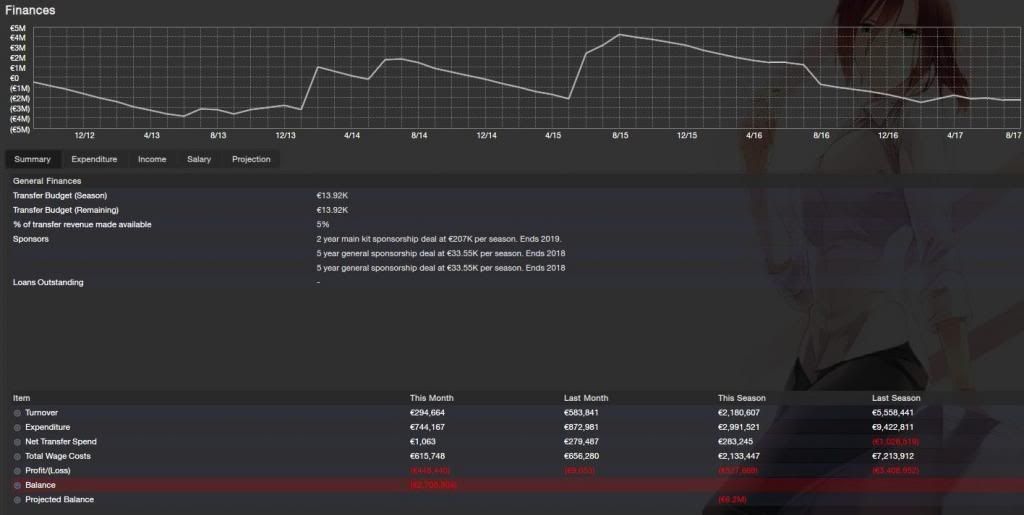Image resolution: width=1024 pixels, height=515 pixels.
Task: Toggle the Profit/(Loss) row bullet
Action: 18,471
